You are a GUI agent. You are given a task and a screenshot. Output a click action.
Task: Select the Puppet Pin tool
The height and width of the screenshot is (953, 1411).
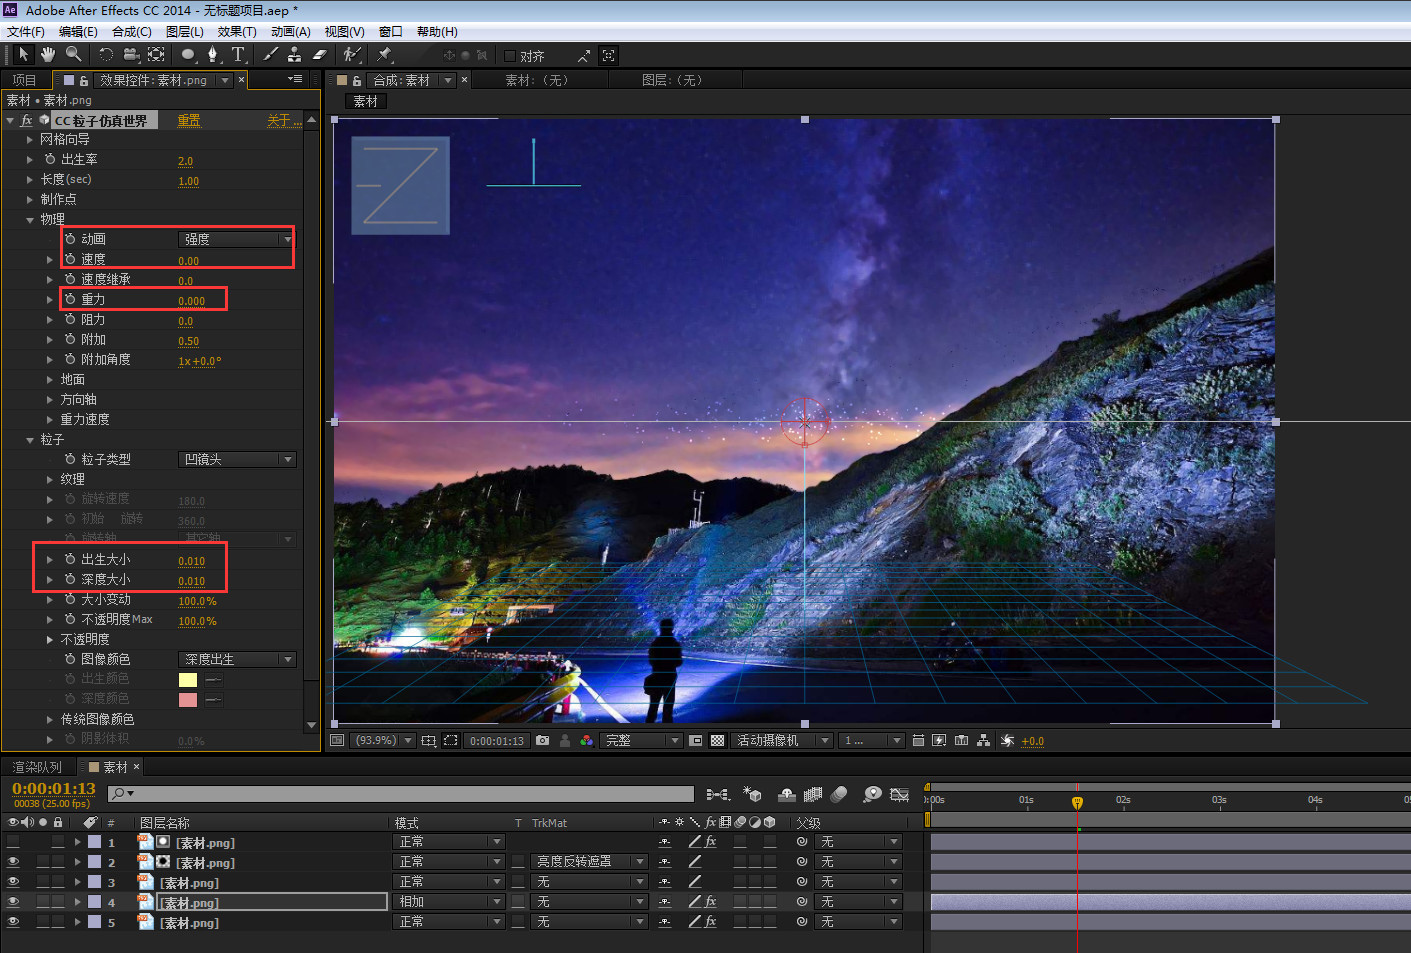(x=385, y=55)
